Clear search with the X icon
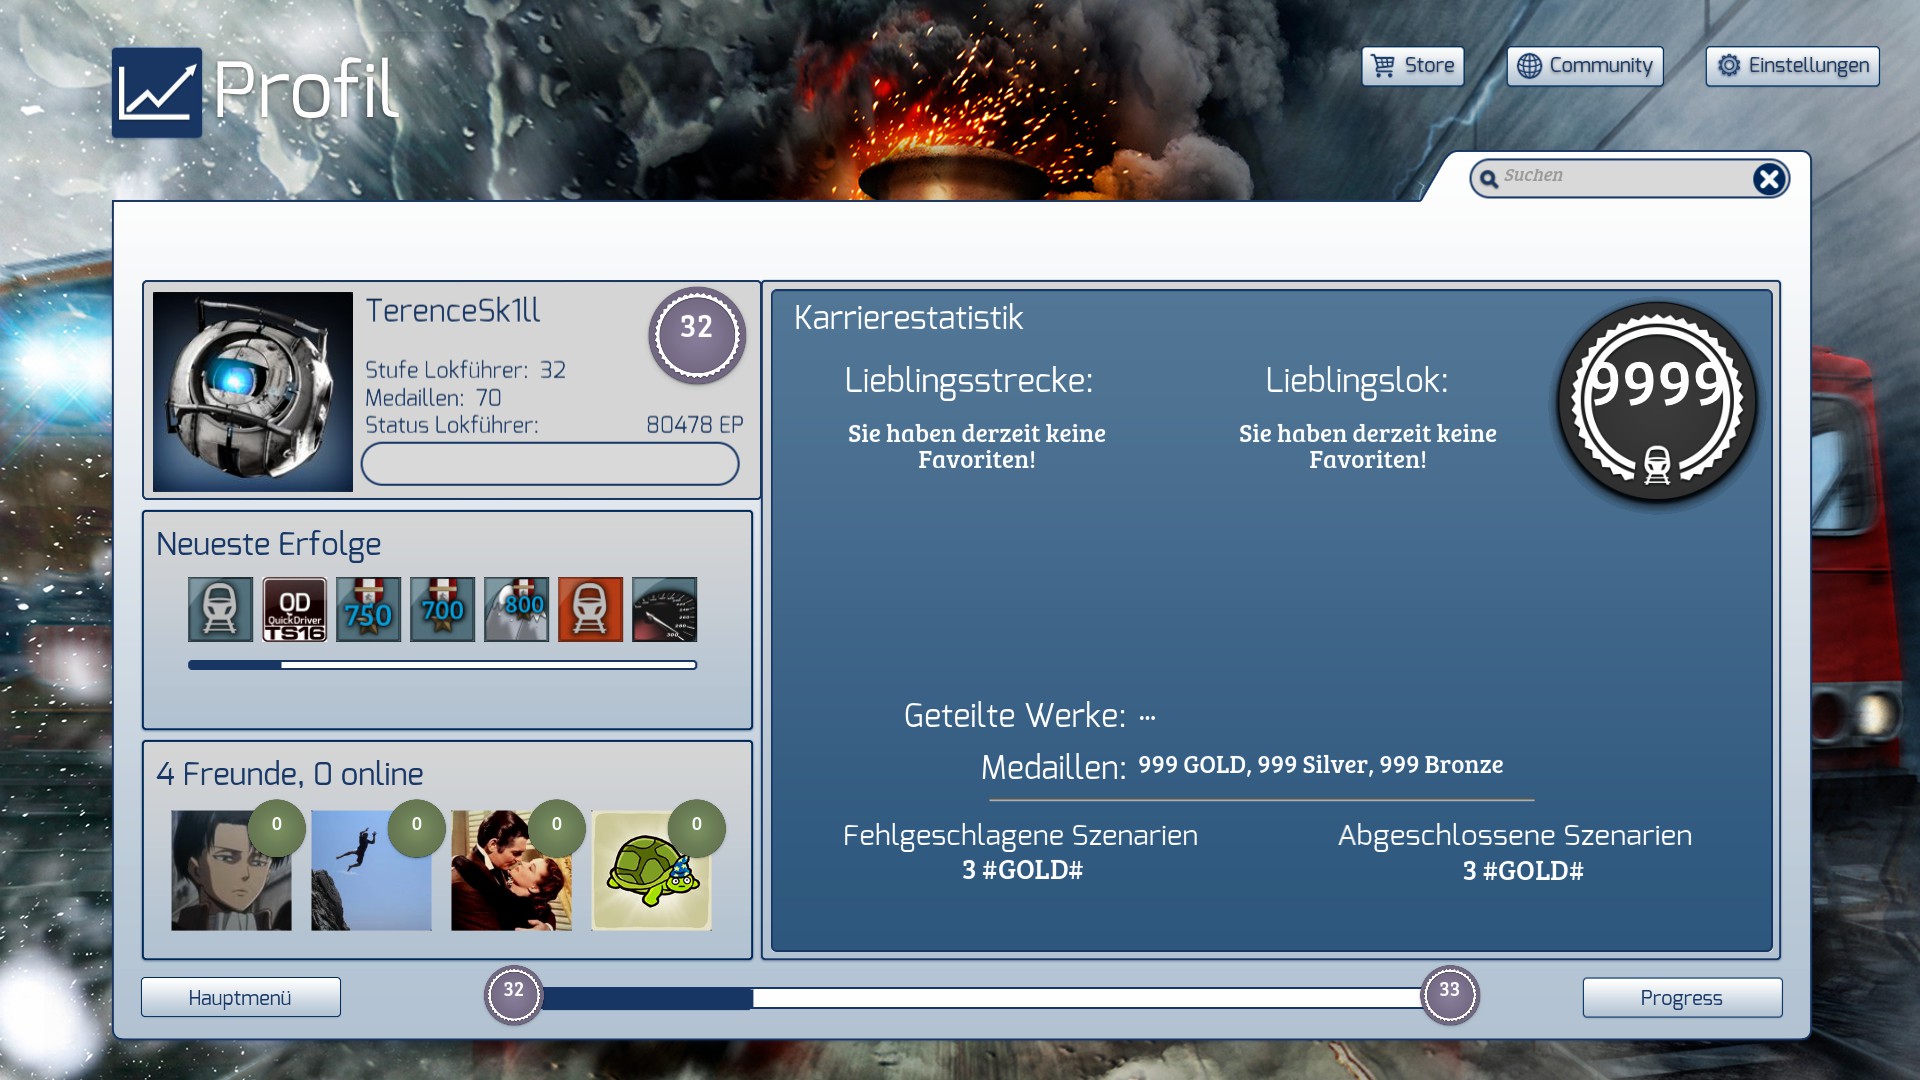 1768,179
